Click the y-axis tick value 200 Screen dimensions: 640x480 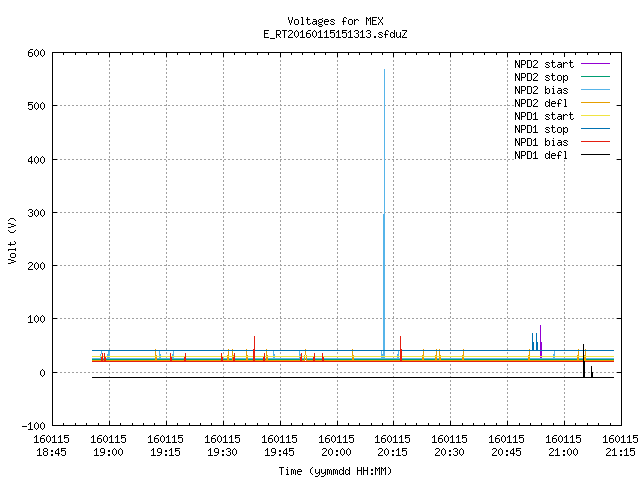pyautogui.click(x=36, y=266)
